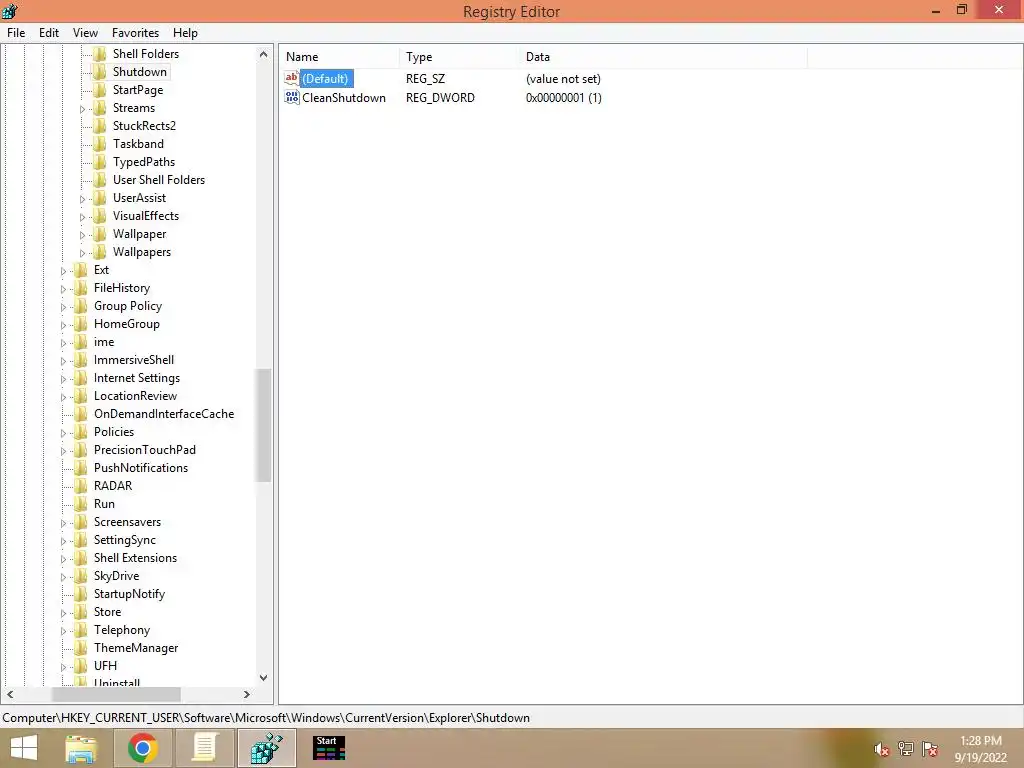The image size is (1024, 768).
Task: Click the REG_DWORD type cell
Action: (x=440, y=98)
